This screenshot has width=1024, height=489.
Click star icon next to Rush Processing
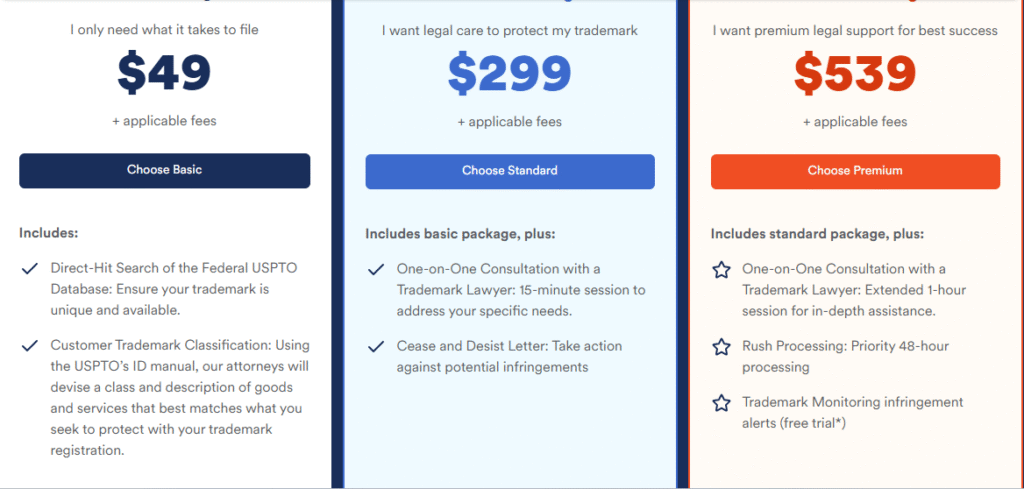click(x=721, y=347)
